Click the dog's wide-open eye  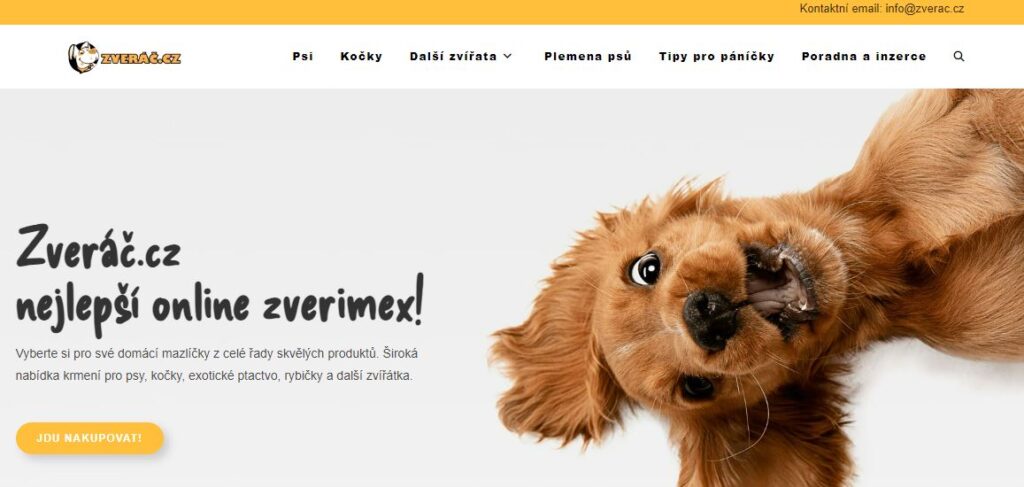[x=645, y=269]
